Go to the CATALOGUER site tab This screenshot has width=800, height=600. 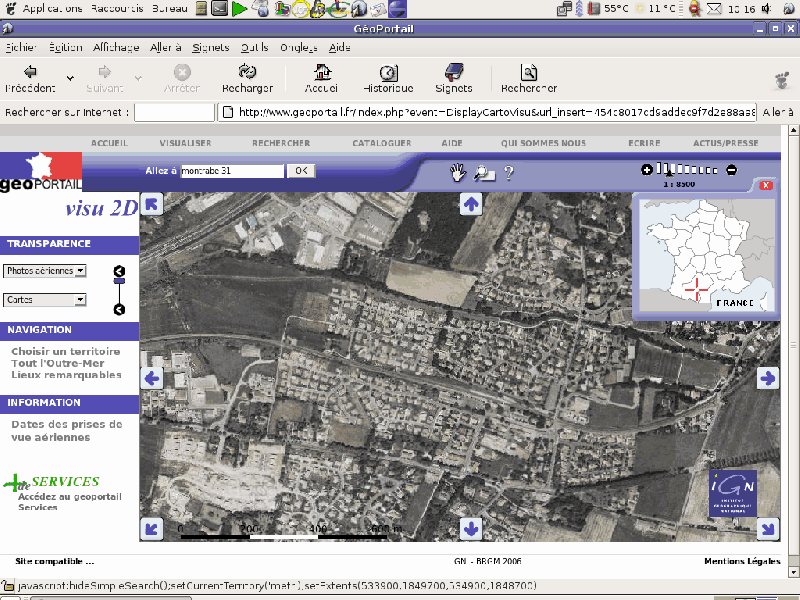coord(382,143)
